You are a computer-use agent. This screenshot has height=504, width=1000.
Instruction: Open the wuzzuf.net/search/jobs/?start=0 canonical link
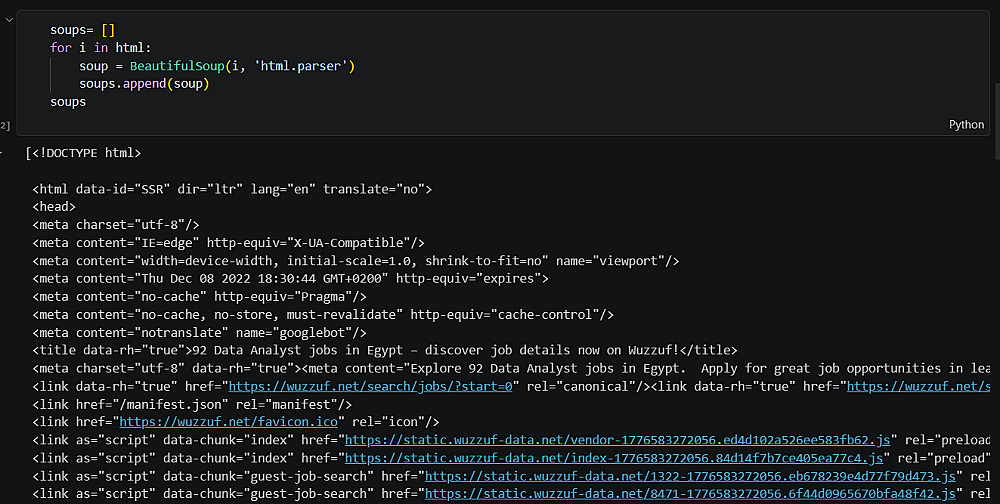[370, 386]
